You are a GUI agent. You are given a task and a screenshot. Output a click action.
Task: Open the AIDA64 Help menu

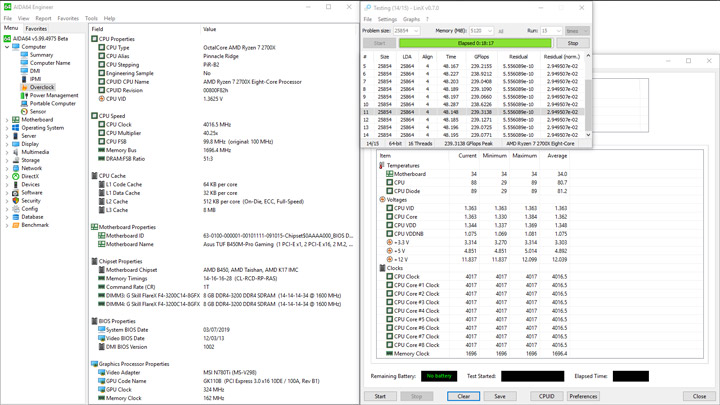pos(109,18)
